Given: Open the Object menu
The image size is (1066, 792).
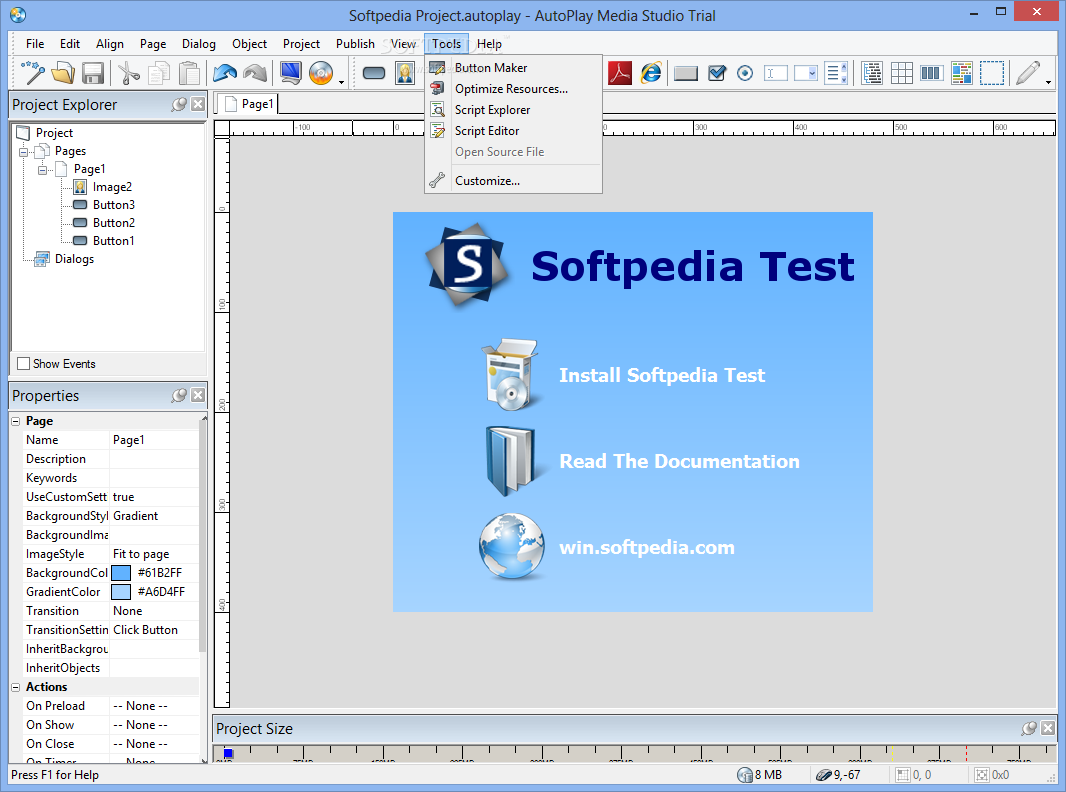Looking at the screenshot, I should coord(250,44).
